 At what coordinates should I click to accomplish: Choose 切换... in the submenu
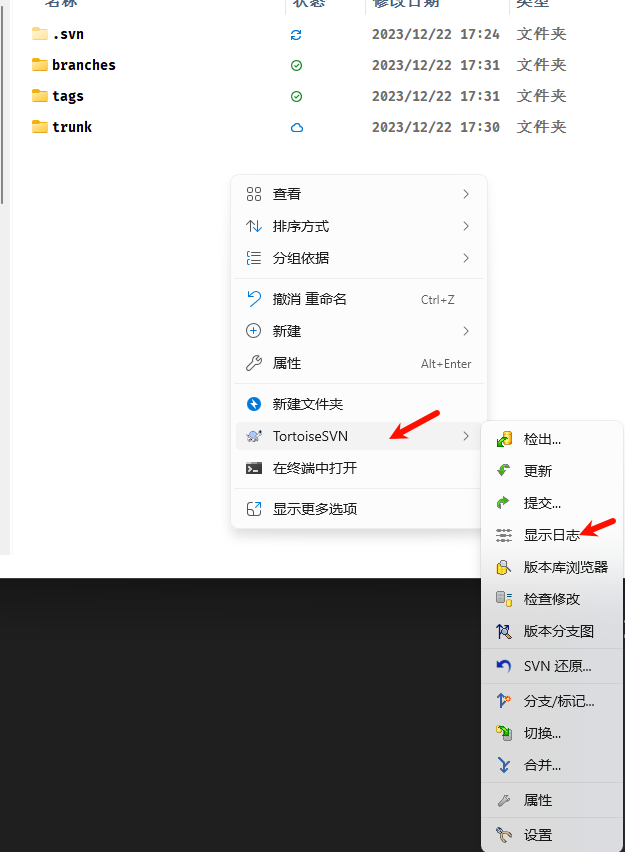tap(552, 733)
